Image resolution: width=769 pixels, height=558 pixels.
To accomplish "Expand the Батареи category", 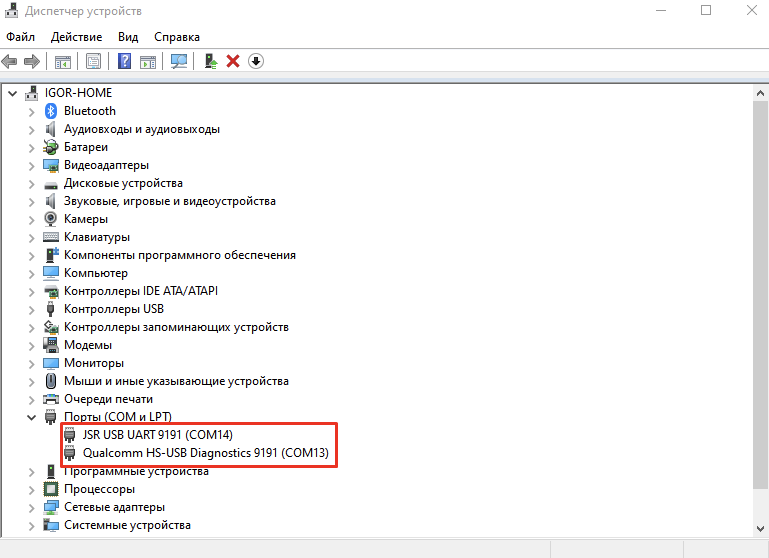I will [31, 148].
